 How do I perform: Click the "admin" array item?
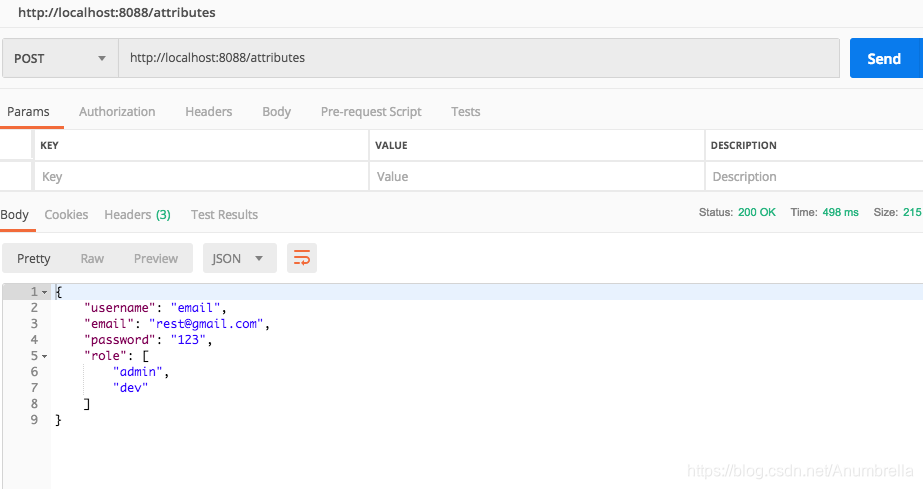pos(138,372)
